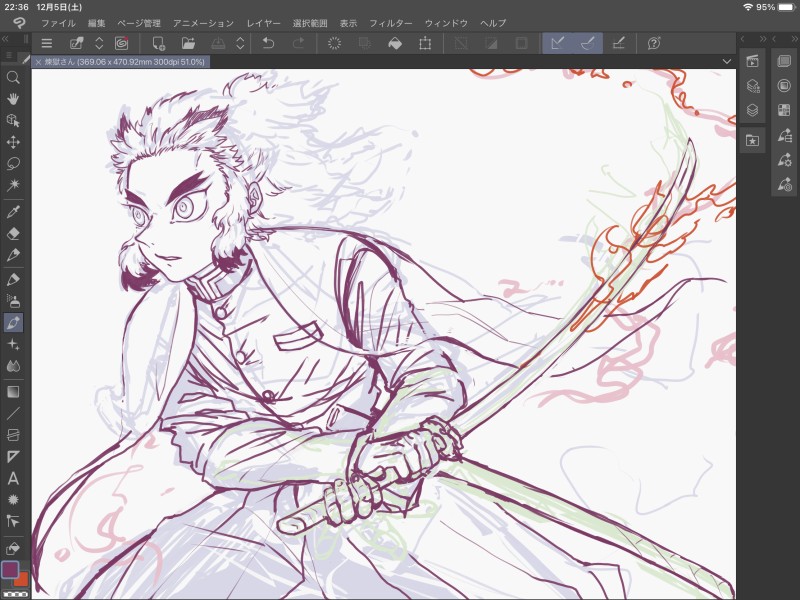The height and width of the screenshot is (600, 800).
Task: Open the ページ管理 menu
Action: point(139,23)
